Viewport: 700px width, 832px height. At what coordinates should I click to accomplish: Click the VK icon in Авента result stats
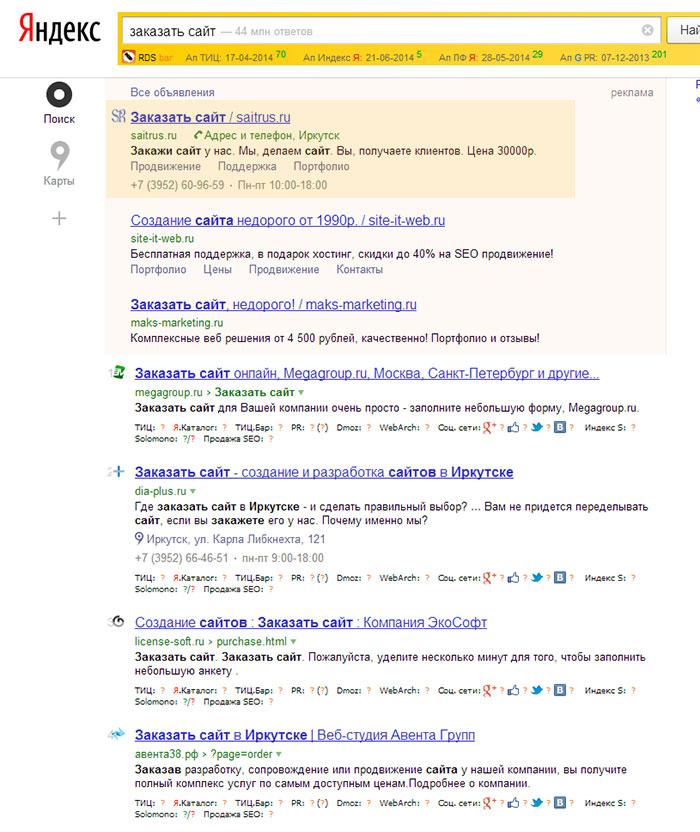tap(560, 802)
